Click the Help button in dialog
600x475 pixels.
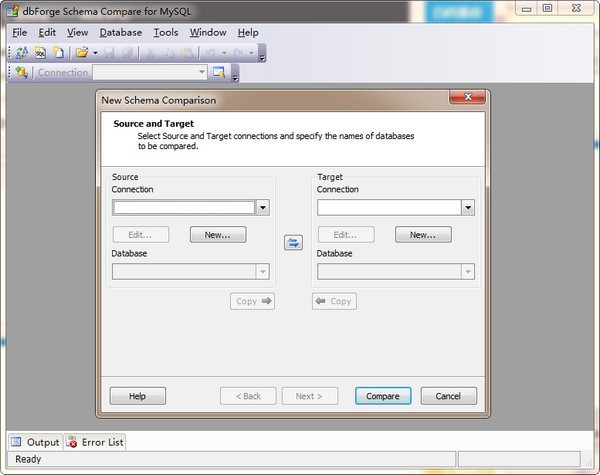click(x=138, y=396)
